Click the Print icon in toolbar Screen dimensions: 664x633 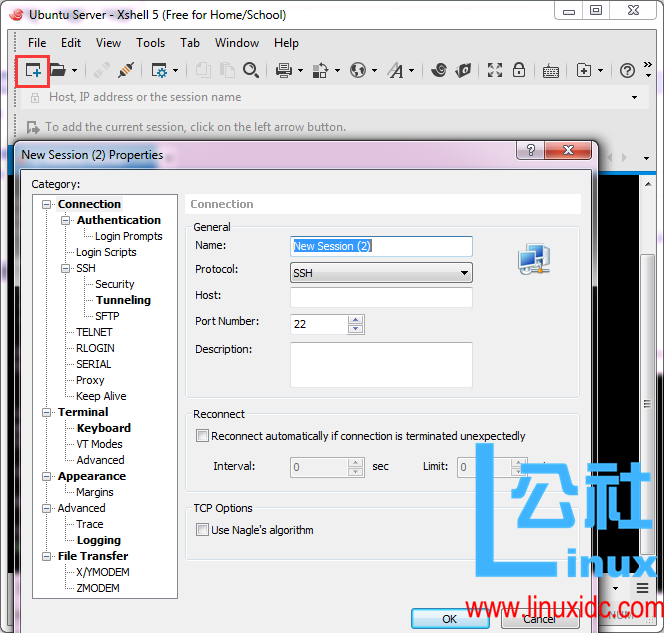[x=283, y=71]
